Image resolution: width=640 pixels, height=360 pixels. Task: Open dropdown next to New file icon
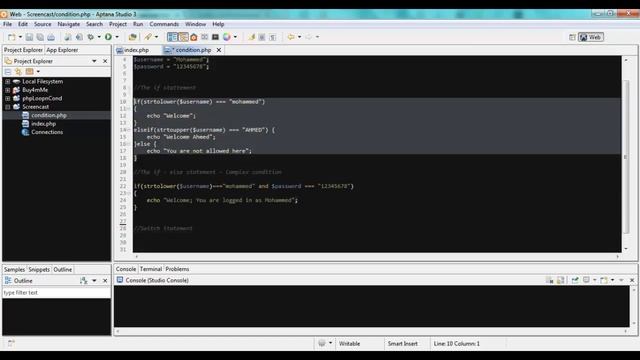(20, 37)
